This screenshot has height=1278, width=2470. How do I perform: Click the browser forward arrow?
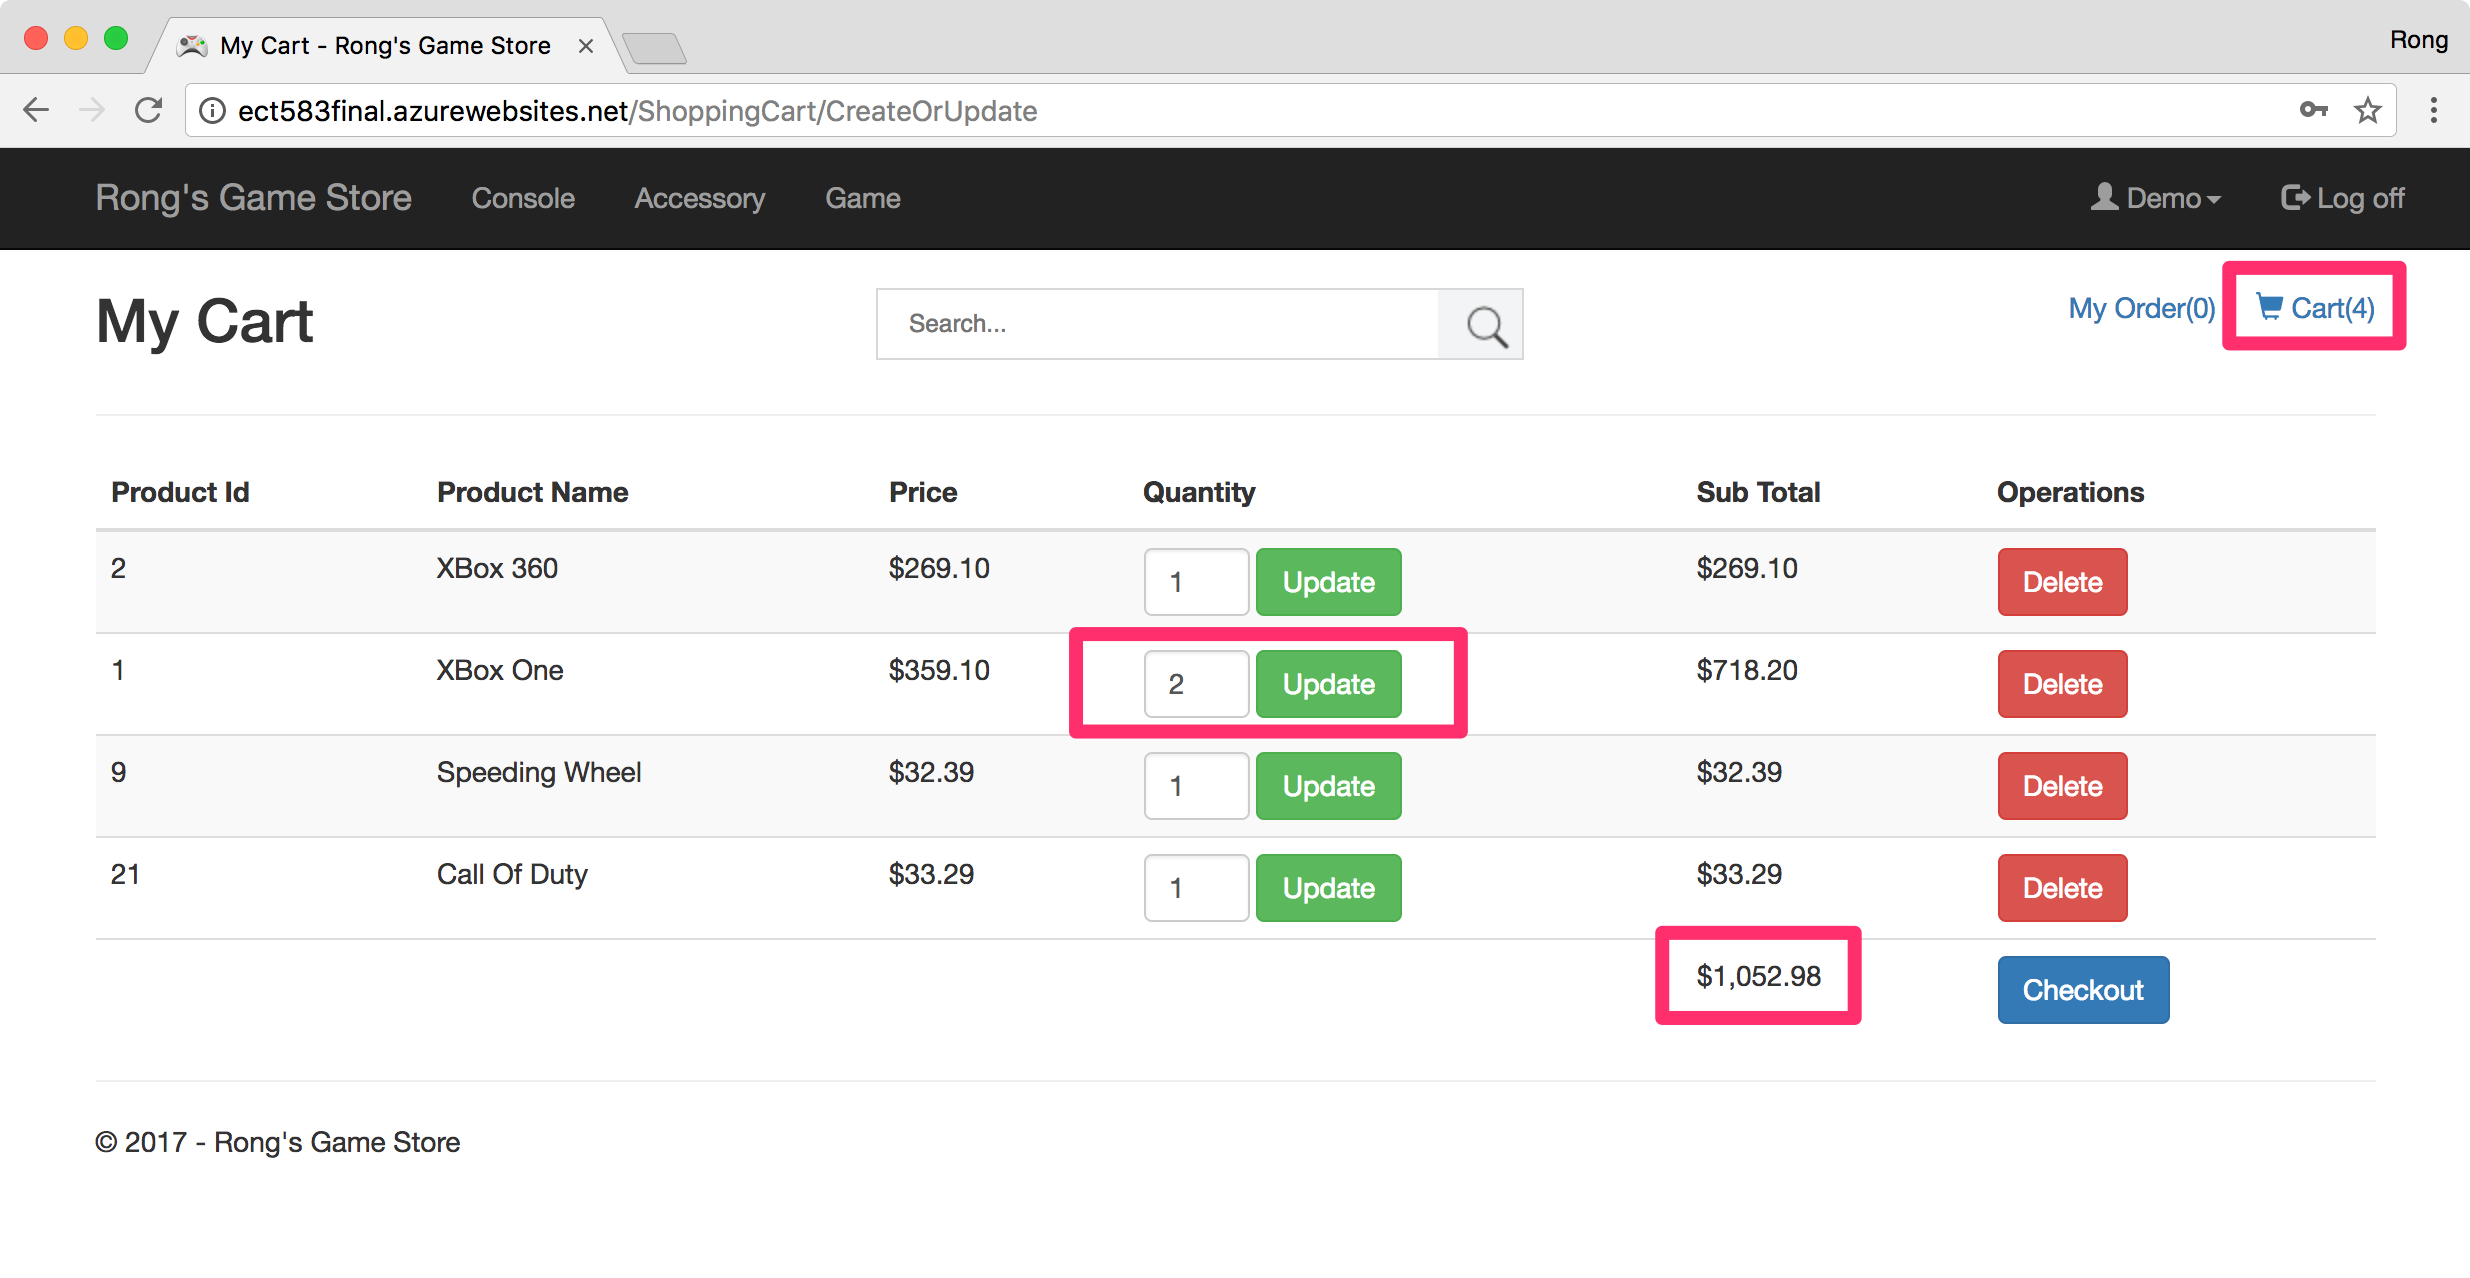point(92,110)
